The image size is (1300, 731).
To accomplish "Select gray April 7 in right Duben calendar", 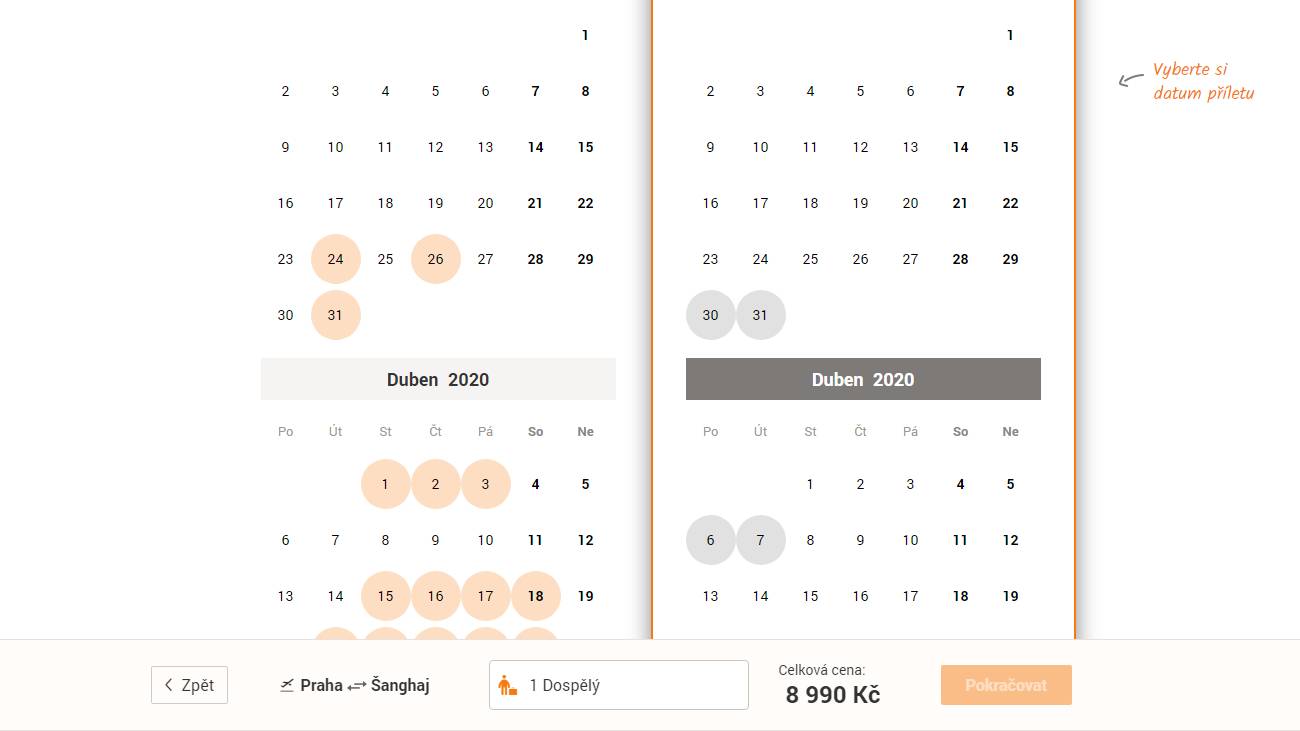I will click(760, 540).
